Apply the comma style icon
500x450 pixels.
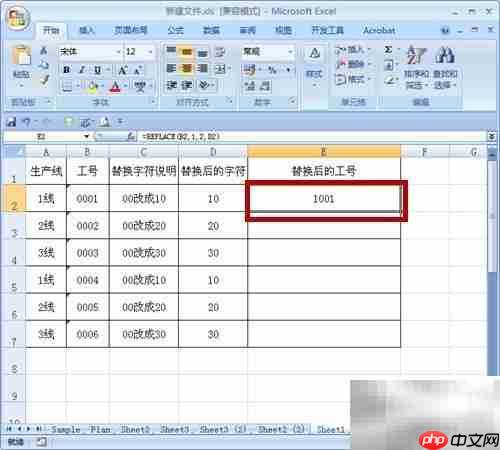click(288, 69)
